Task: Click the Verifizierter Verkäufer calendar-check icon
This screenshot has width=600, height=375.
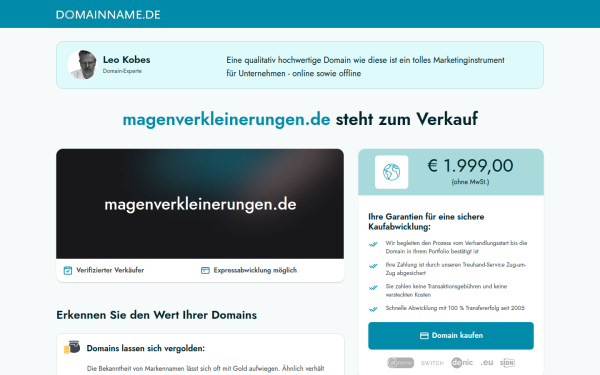Action: click(x=68, y=271)
